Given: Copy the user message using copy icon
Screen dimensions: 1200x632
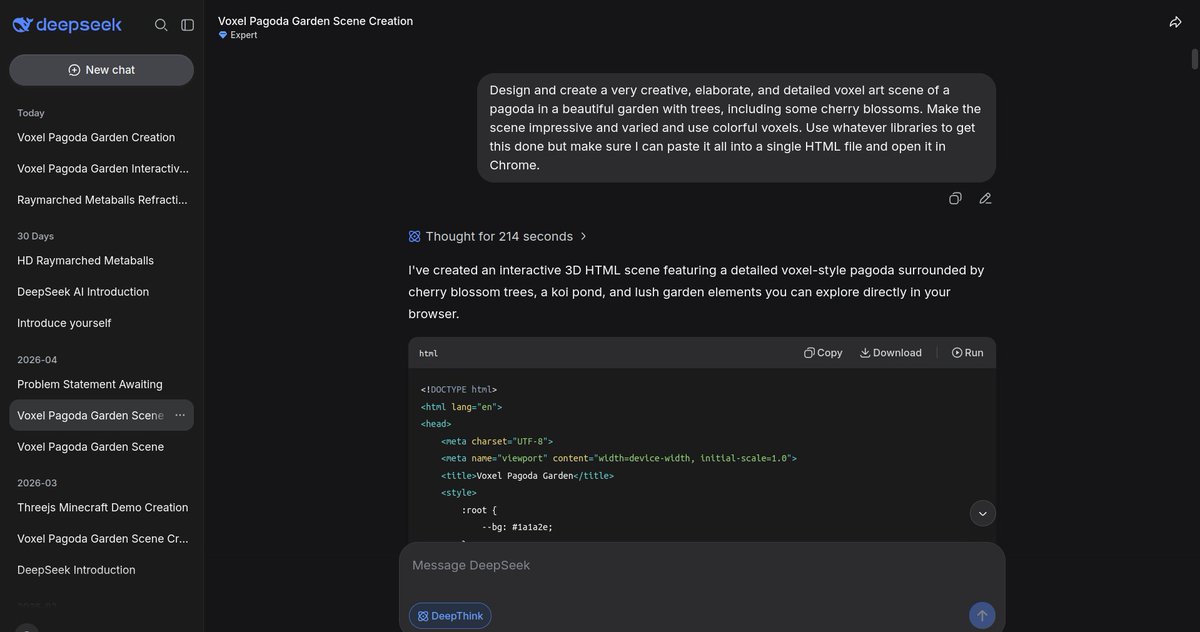Looking at the screenshot, I should click(955, 198).
